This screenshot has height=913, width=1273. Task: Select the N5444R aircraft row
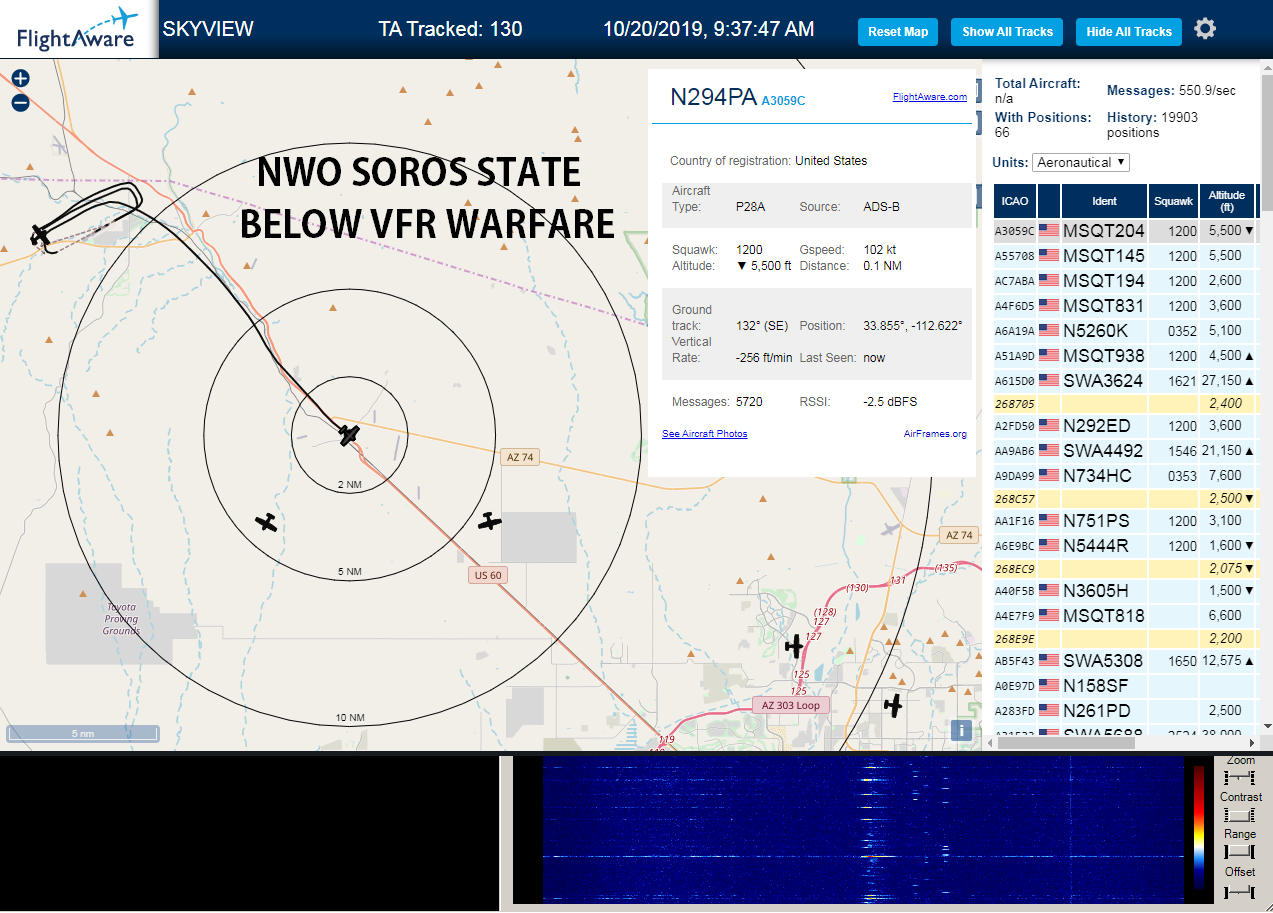[1125, 546]
